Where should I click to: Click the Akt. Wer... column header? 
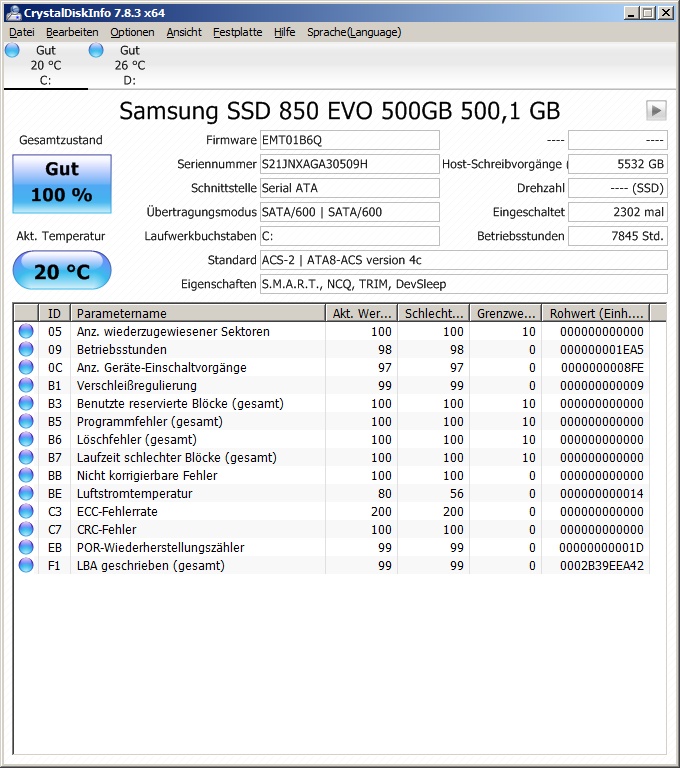pyautogui.click(x=362, y=313)
